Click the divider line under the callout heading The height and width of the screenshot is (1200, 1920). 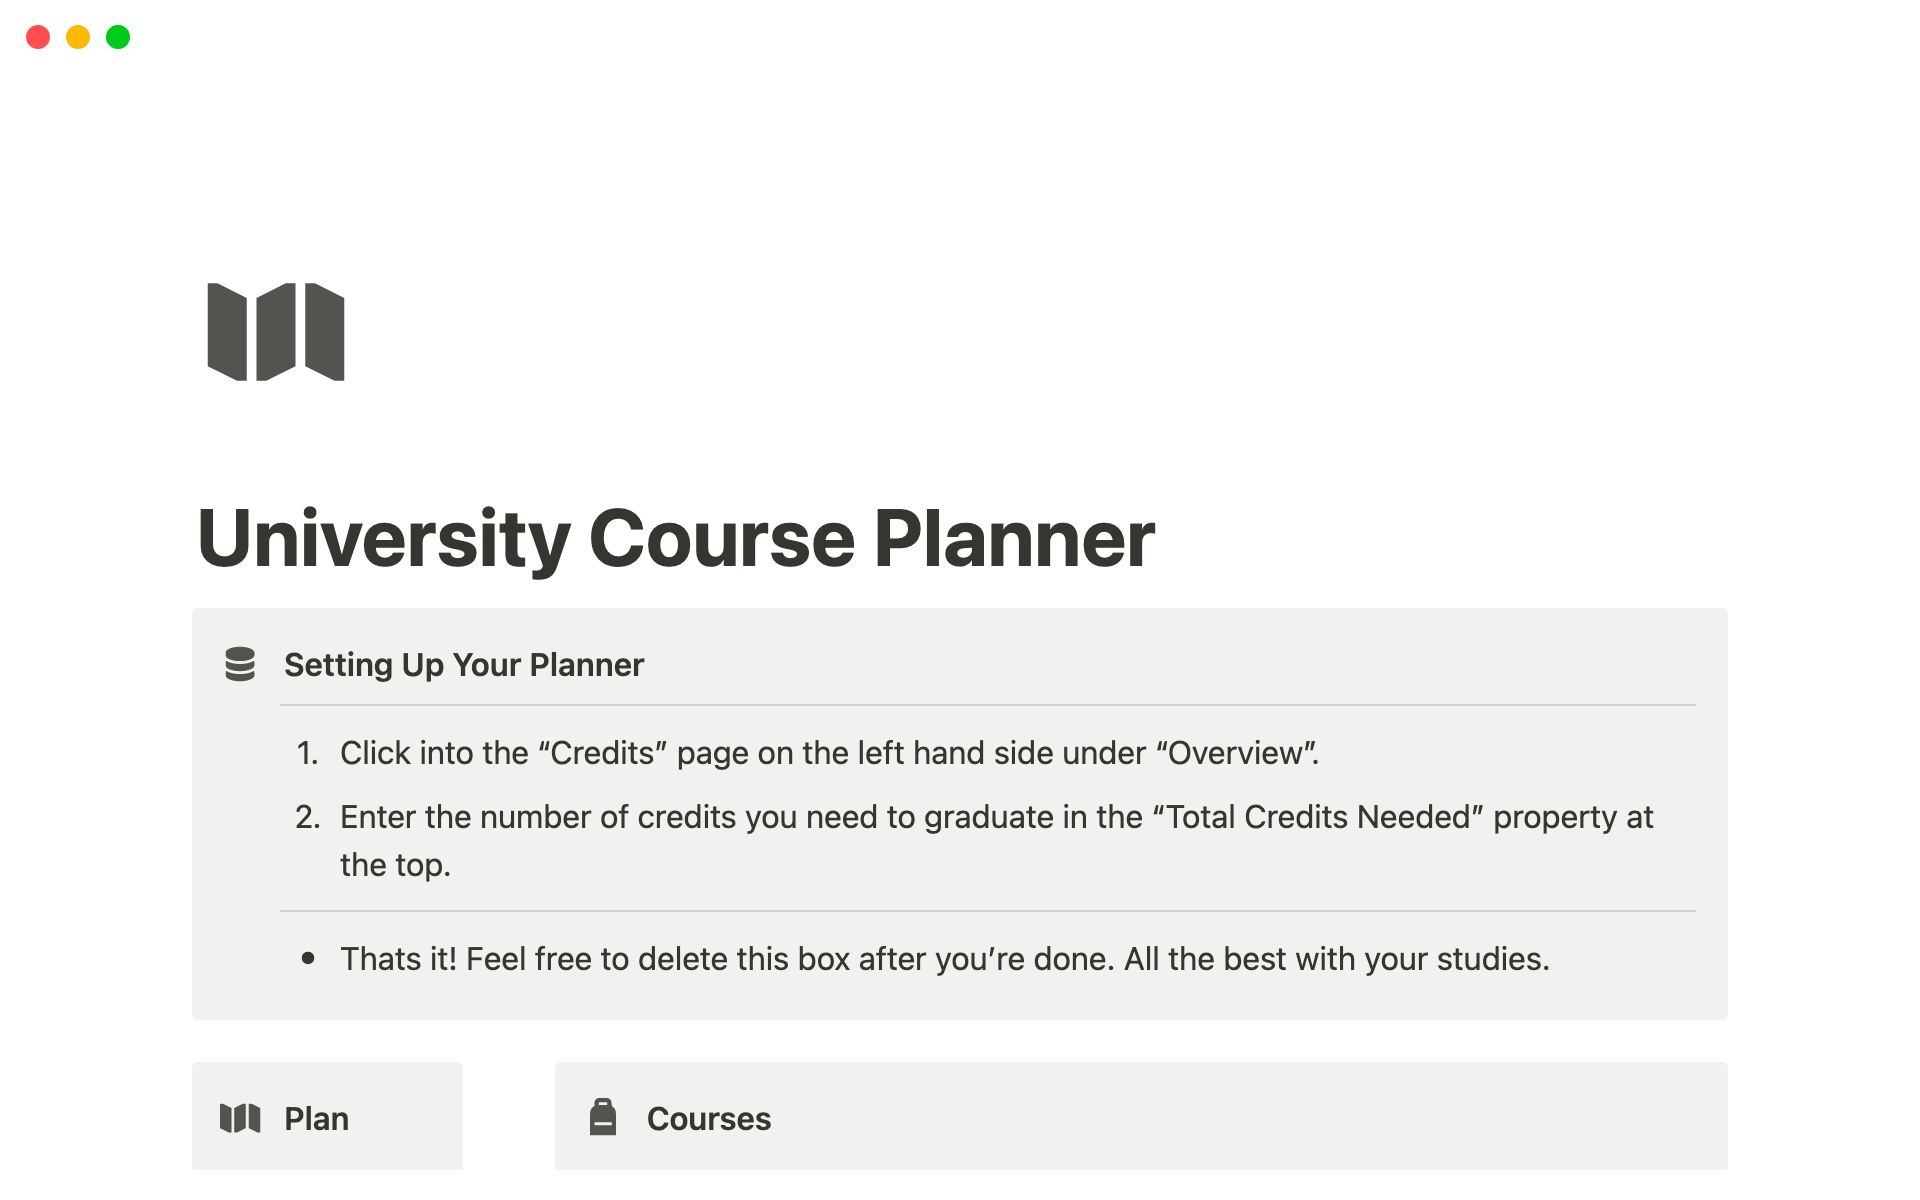pos(987,705)
